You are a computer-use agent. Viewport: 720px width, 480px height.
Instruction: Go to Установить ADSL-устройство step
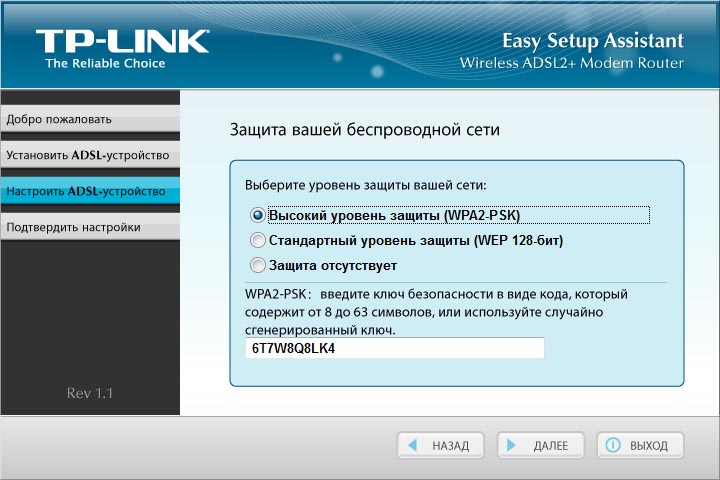(x=88, y=155)
